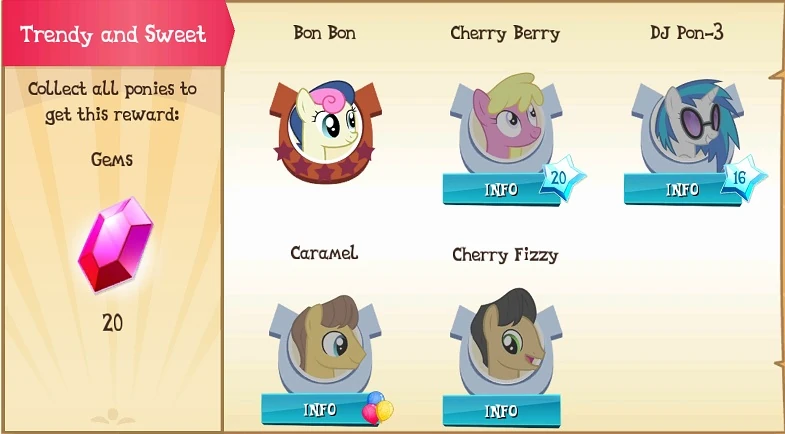Click Bon Bon's pony portrait

click(325, 131)
